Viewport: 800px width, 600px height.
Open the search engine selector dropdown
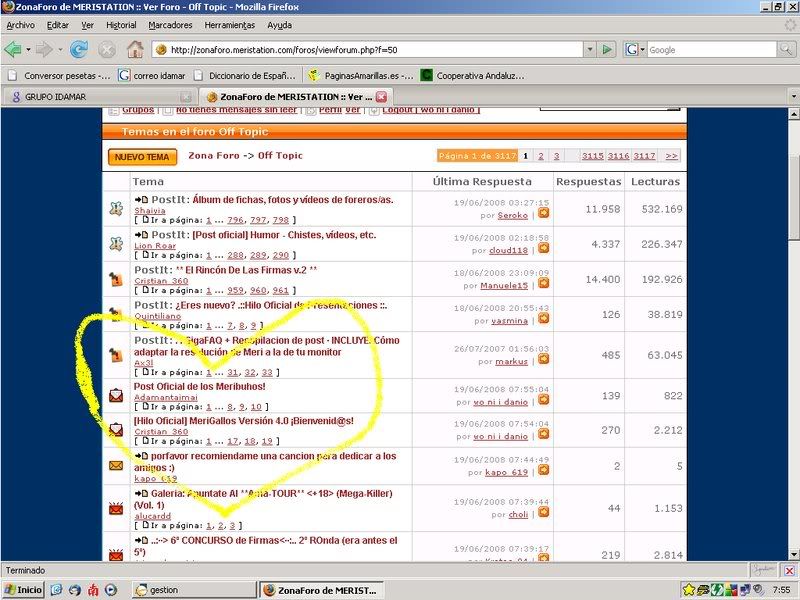click(x=636, y=49)
